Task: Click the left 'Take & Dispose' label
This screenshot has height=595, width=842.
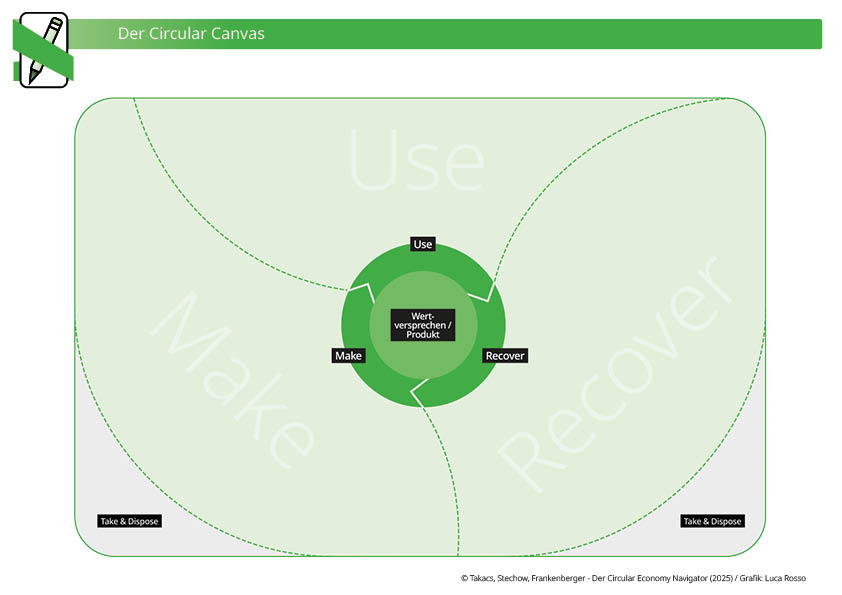Action: coord(129,521)
